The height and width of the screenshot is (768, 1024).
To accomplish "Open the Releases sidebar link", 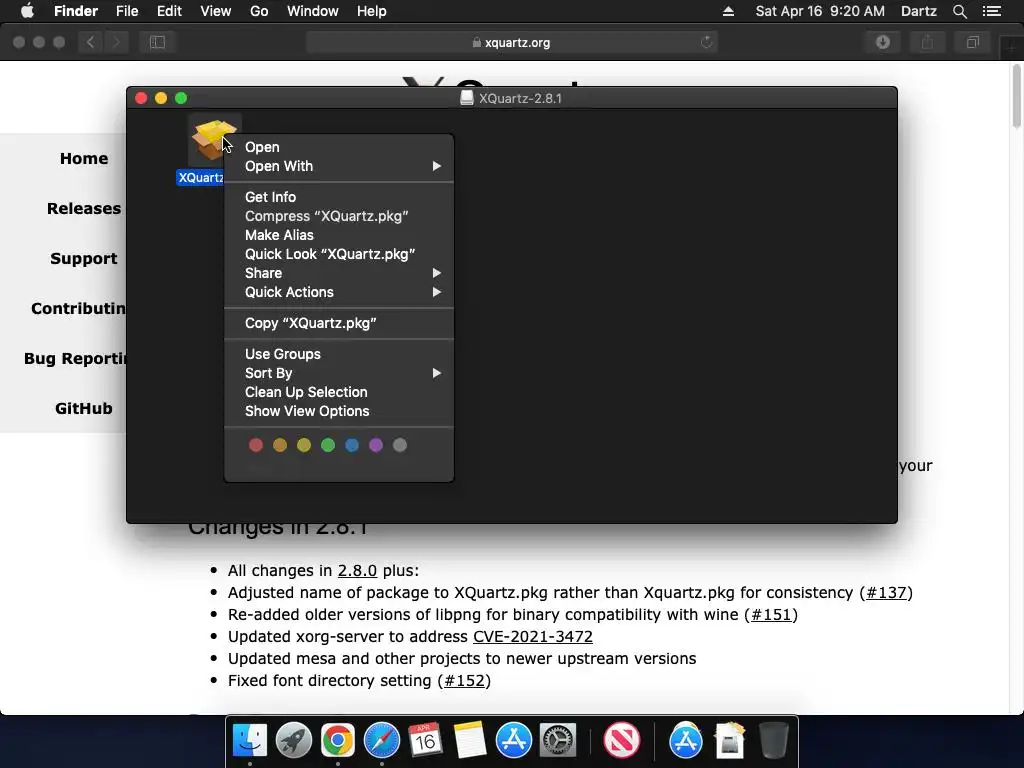I will [x=84, y=208].
